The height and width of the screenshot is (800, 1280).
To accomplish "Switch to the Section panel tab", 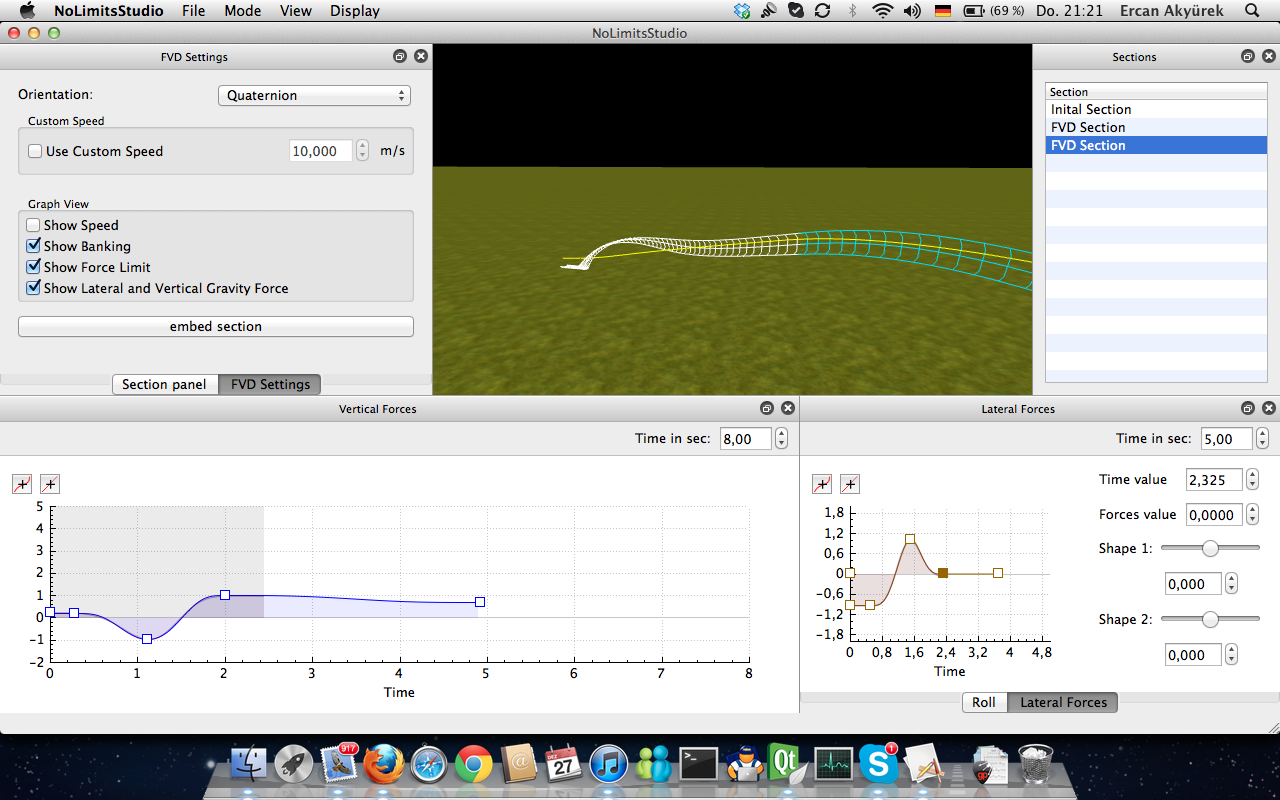I will click(x=164, y=385).
